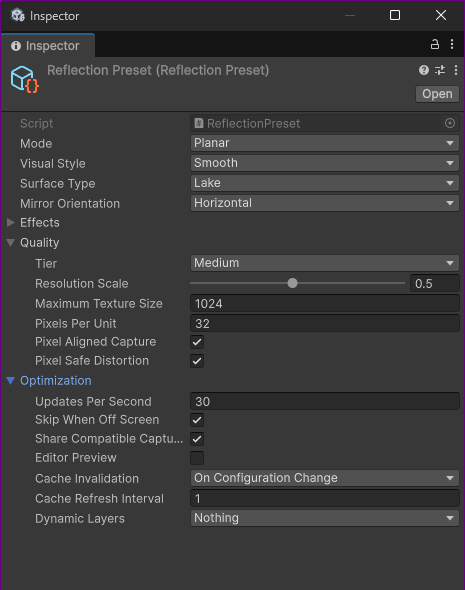465x590 pixels.
Task: Click the Open button
Action: click(437, 94)
